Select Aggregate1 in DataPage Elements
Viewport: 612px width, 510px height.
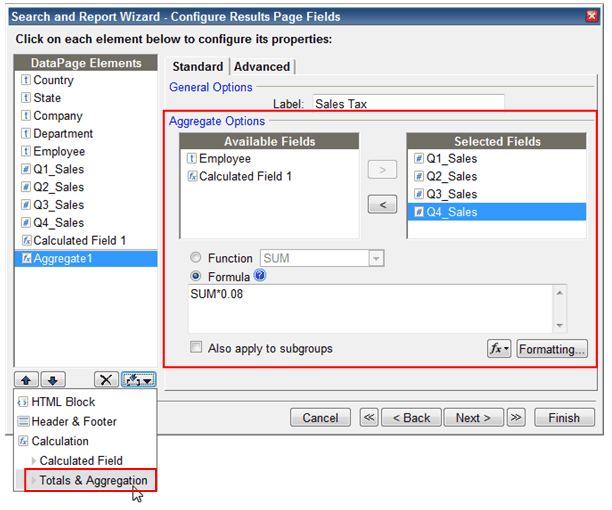(85, 258)
